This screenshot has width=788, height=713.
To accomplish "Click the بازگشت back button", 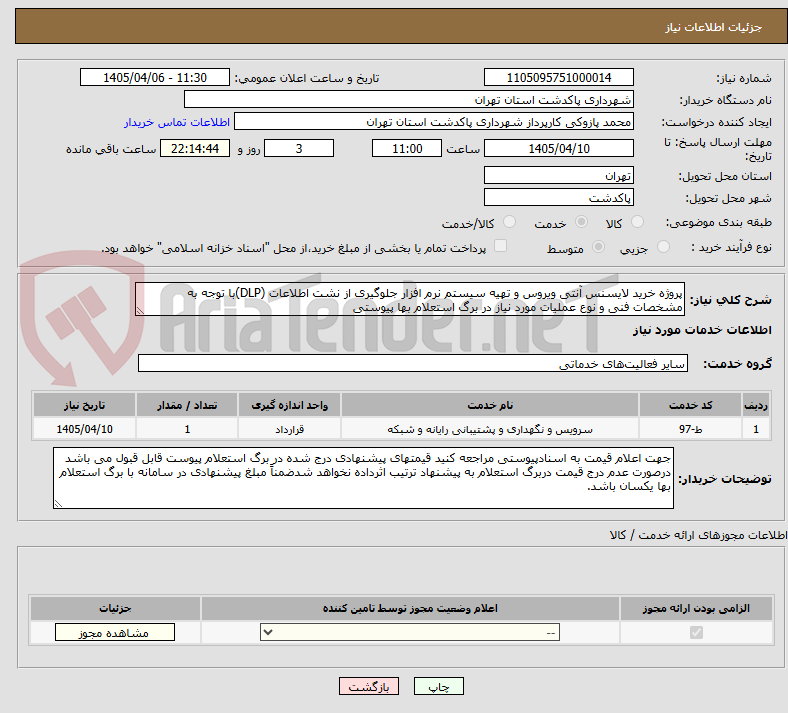I will (369, 687).
